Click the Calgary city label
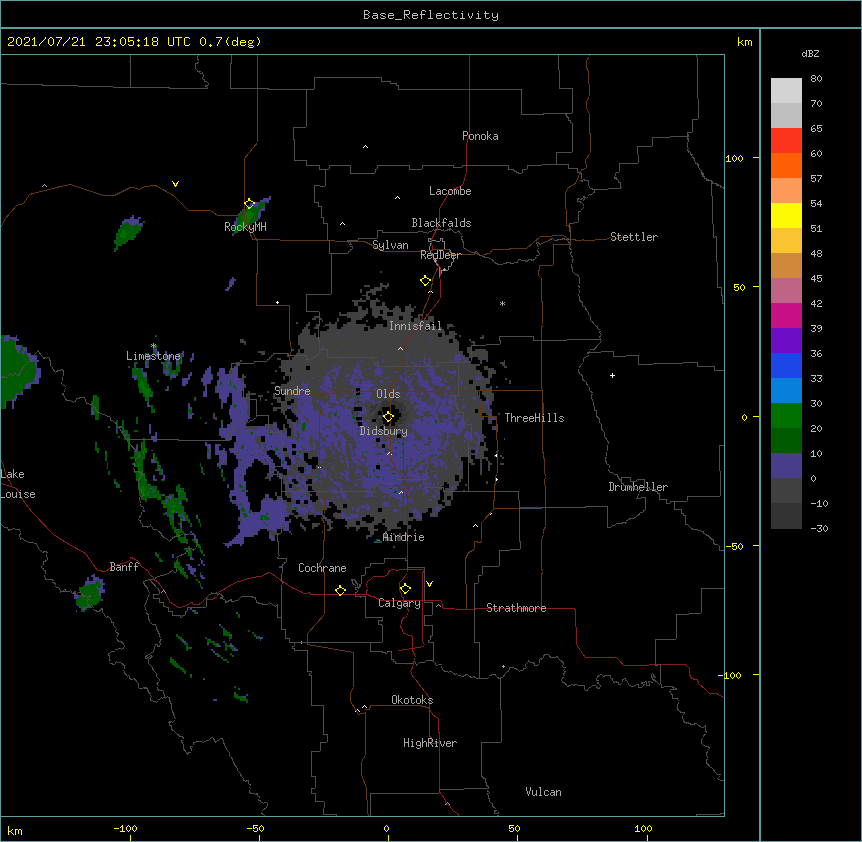Screen dimensions: 862x842 click(399, 603)
